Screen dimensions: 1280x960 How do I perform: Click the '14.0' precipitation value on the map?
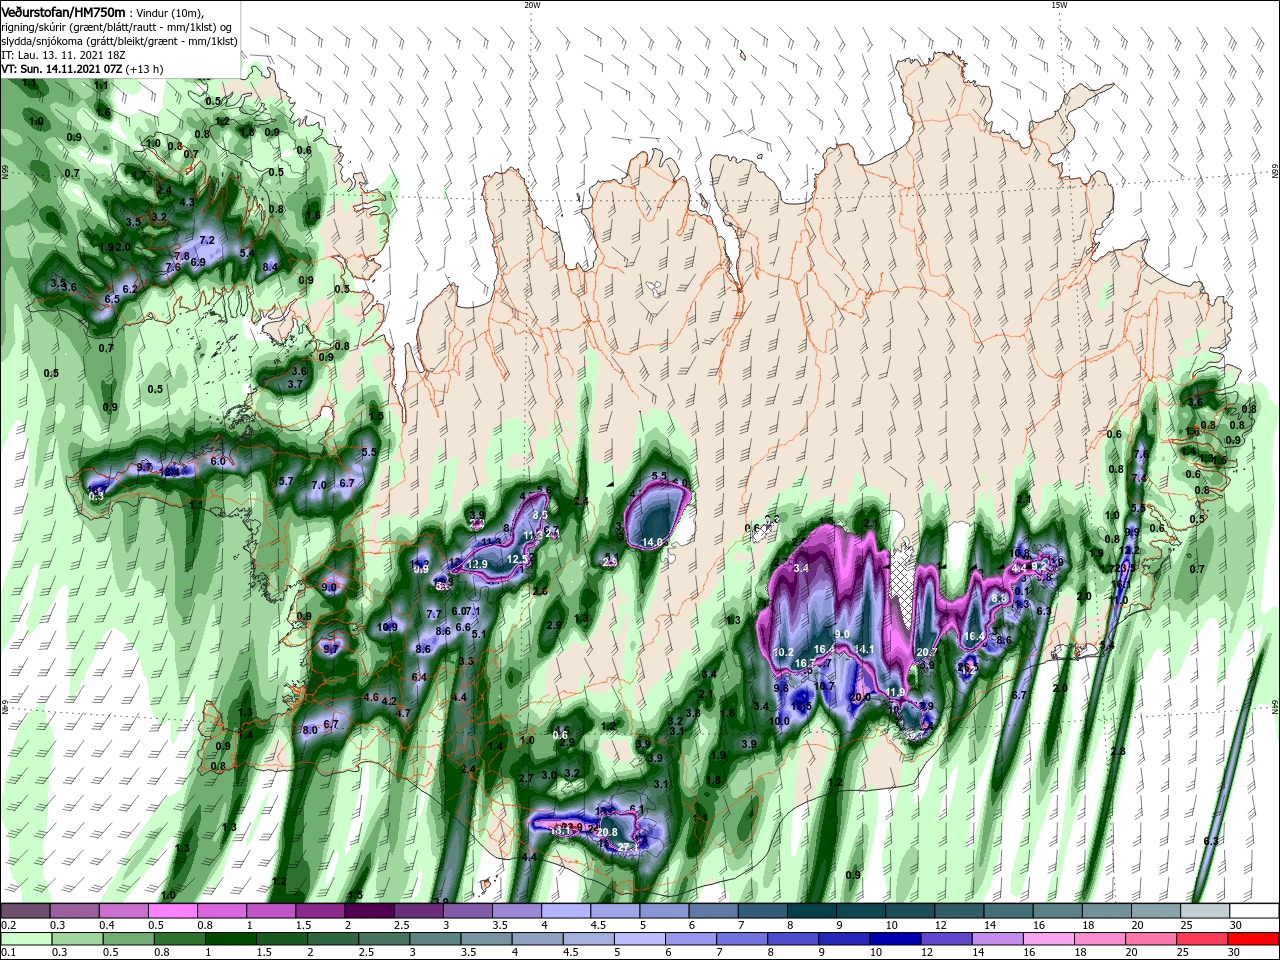652,542
